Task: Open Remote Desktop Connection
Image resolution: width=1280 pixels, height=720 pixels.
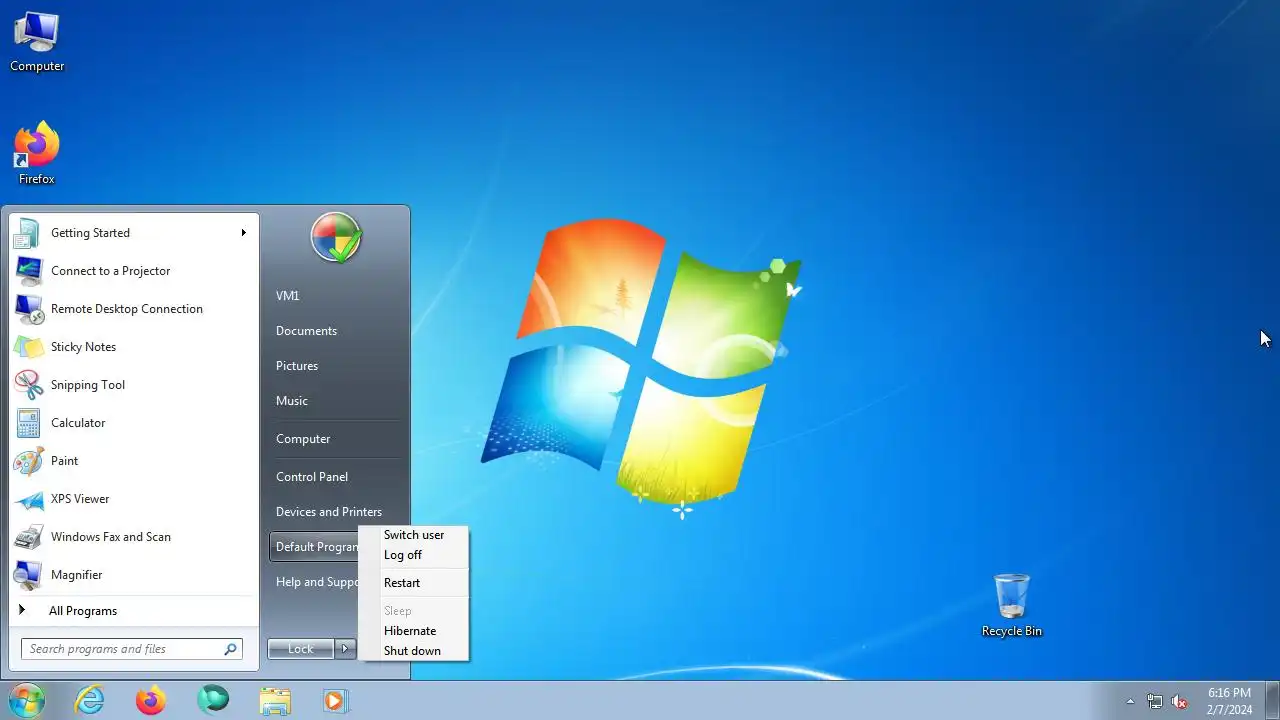Action: click(x=134, y=309)
